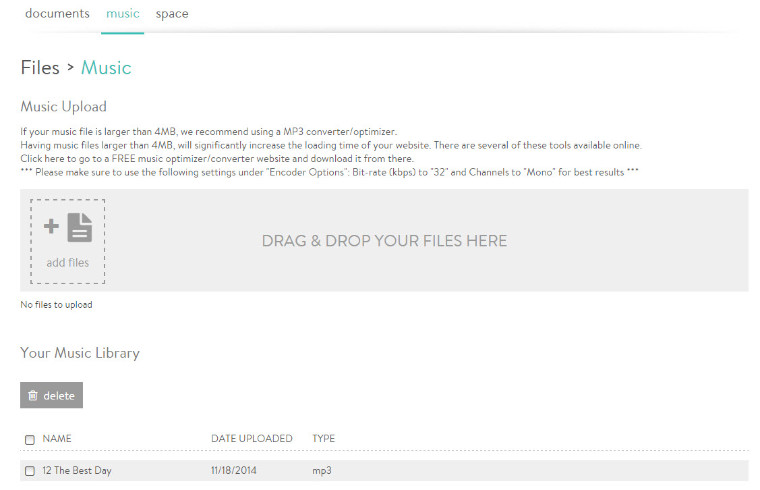Click the 'Your Music Library' heading
This screenshot has height=490, width=760.
80,353
